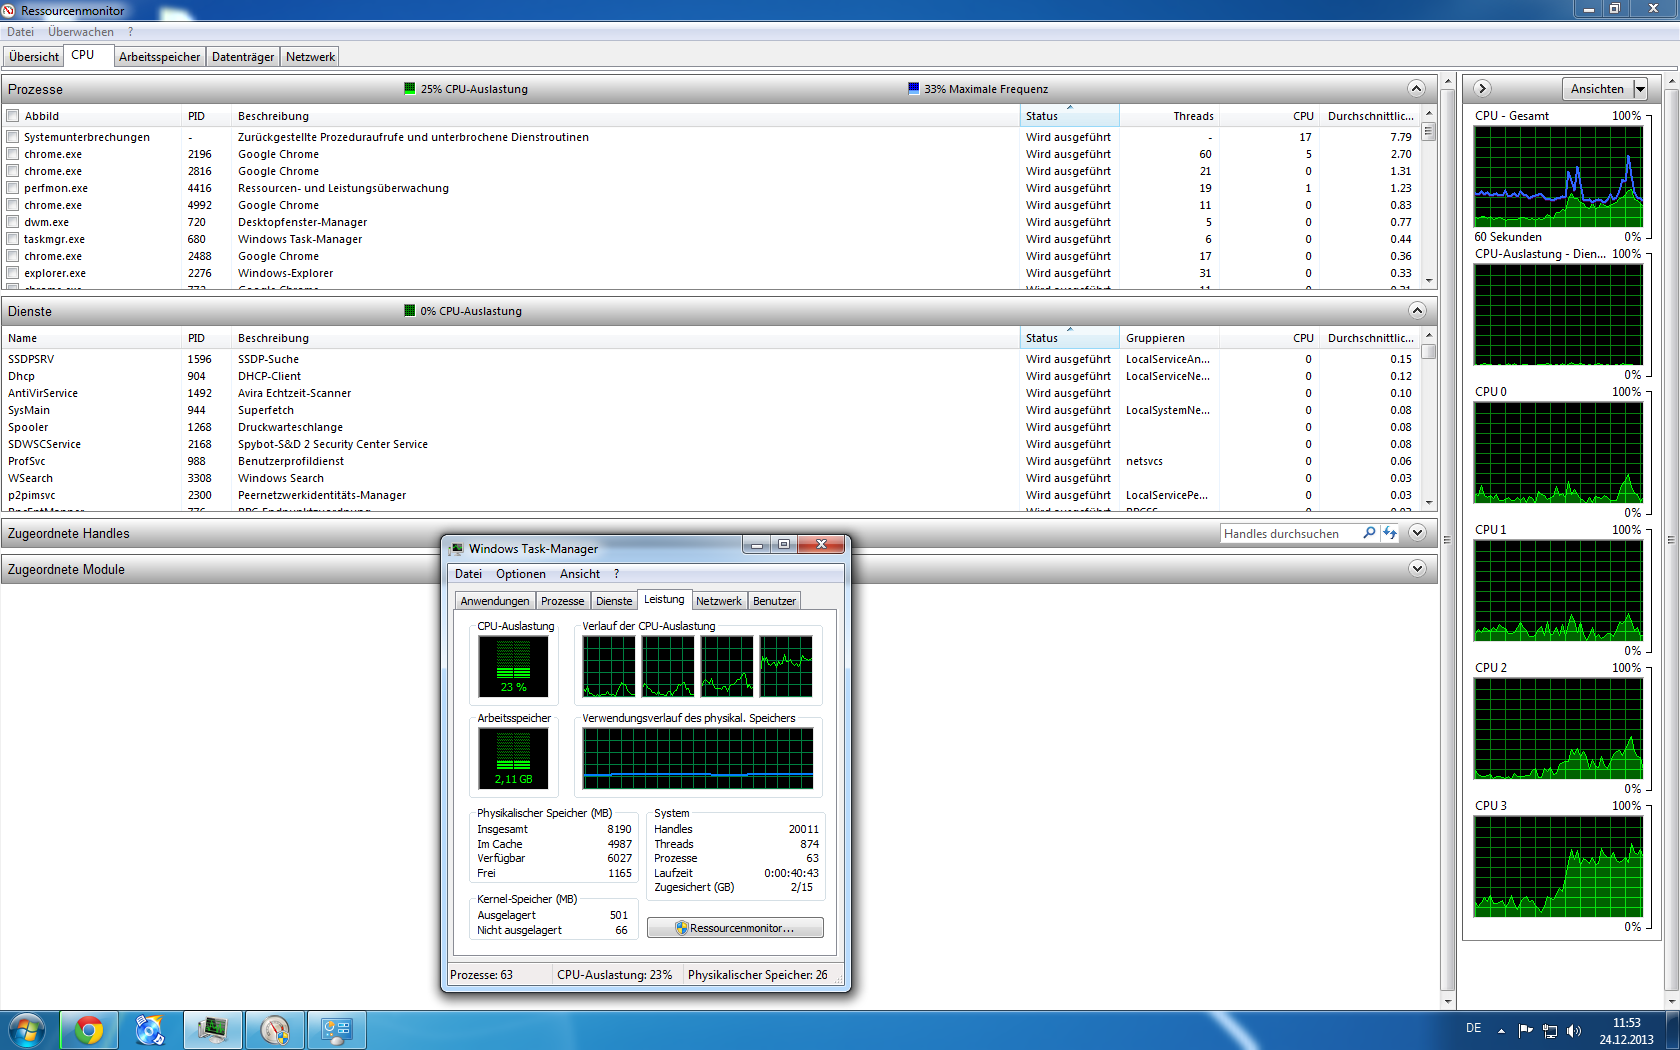Collapse the graph pane with the arrow button
Viewport: 1680px width, 1050px height.
[1483, 89]
